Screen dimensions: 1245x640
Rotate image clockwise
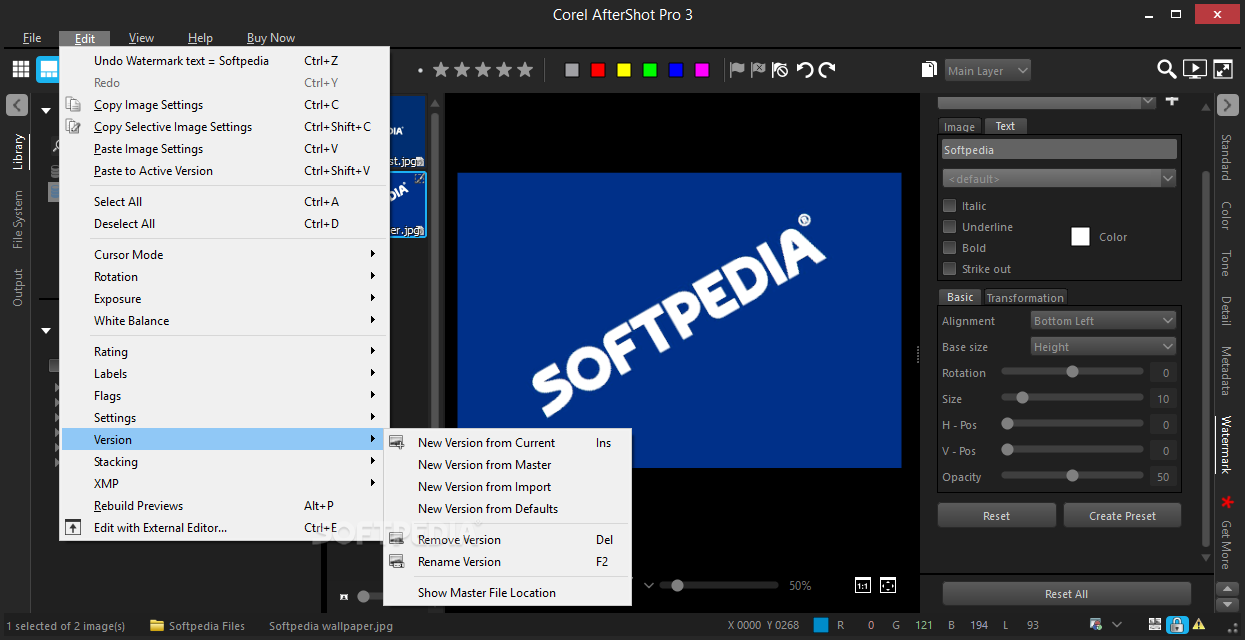[827, 70]
